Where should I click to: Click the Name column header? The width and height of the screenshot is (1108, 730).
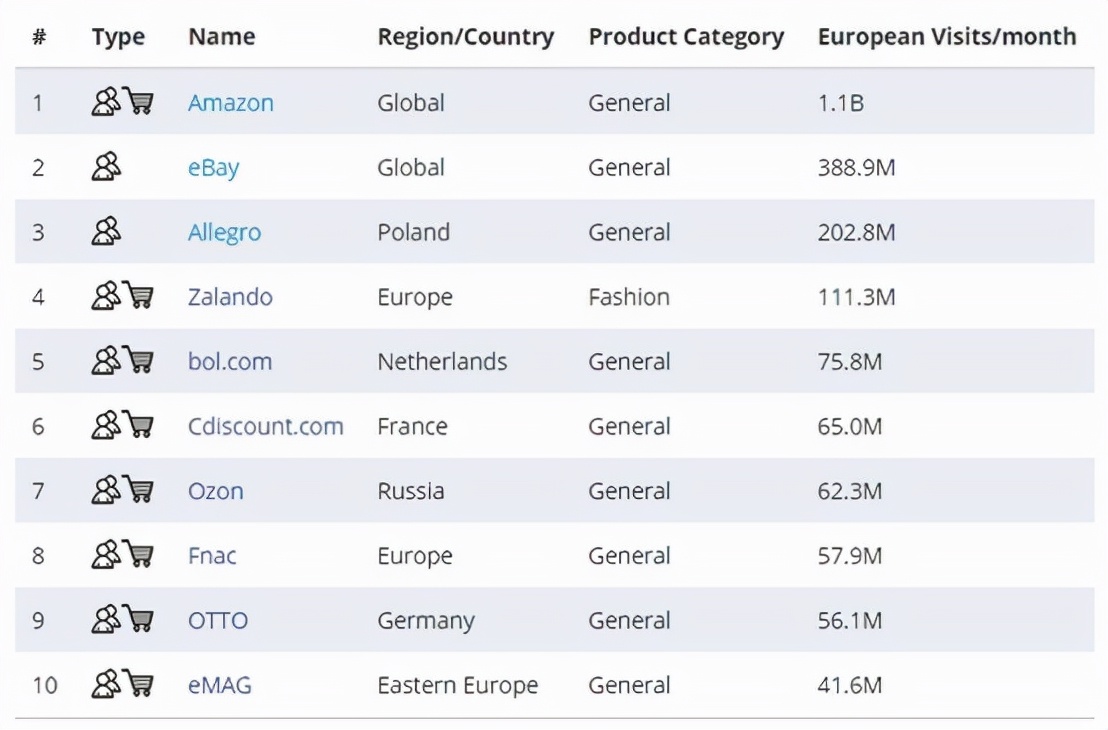coord(222,37)
